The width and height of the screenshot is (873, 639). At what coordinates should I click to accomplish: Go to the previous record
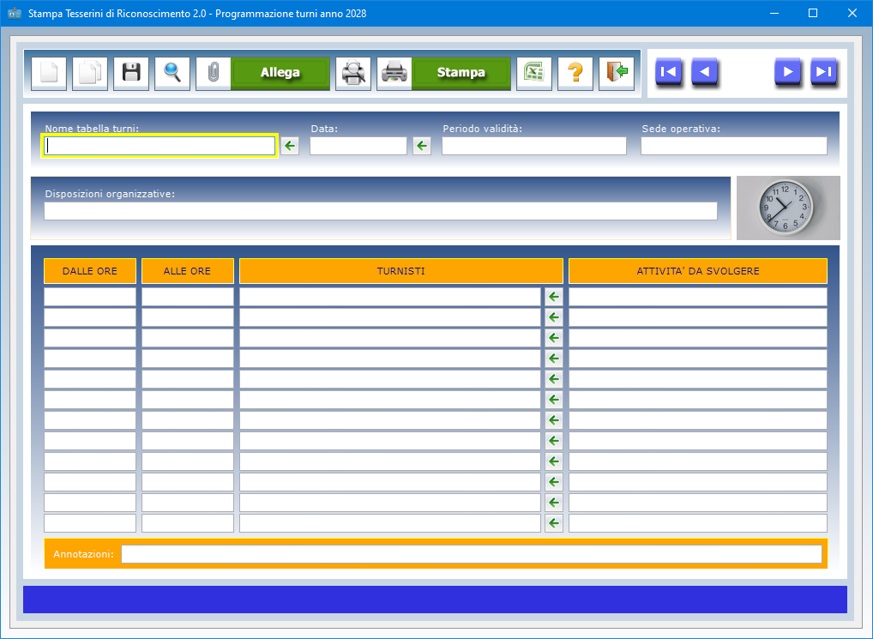point(704,72)
